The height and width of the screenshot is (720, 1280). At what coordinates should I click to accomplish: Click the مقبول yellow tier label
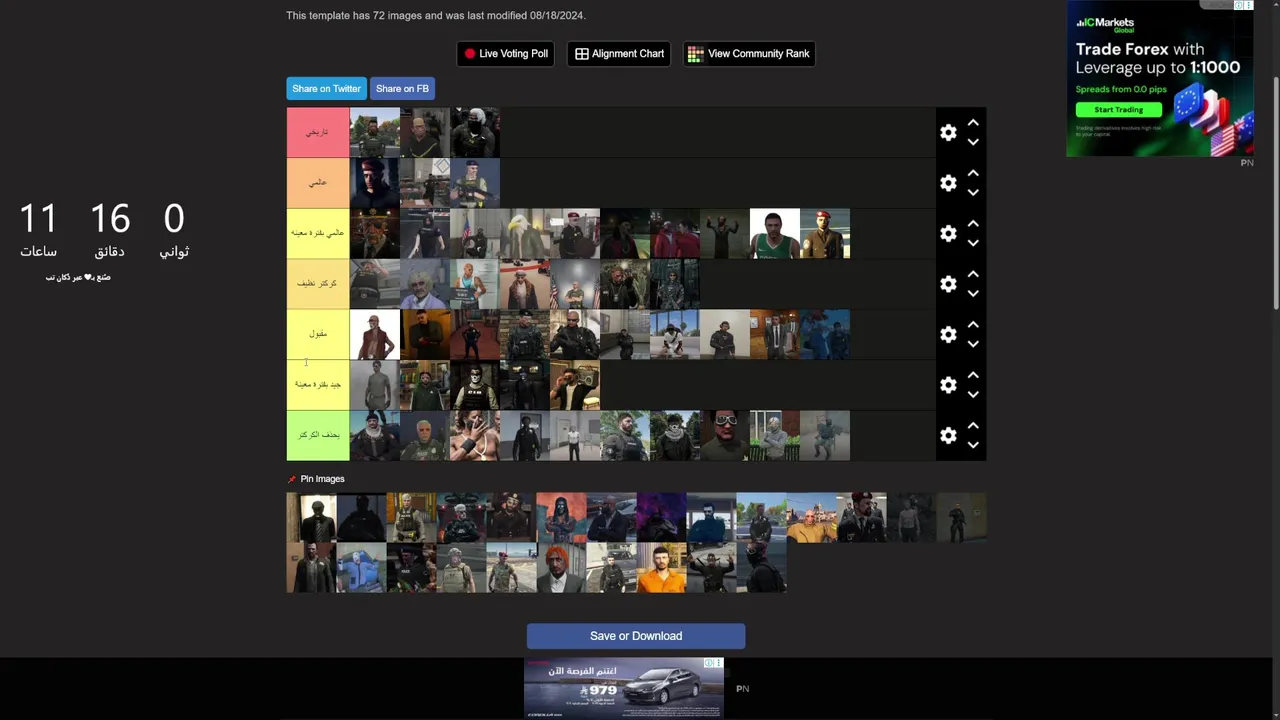318,334
